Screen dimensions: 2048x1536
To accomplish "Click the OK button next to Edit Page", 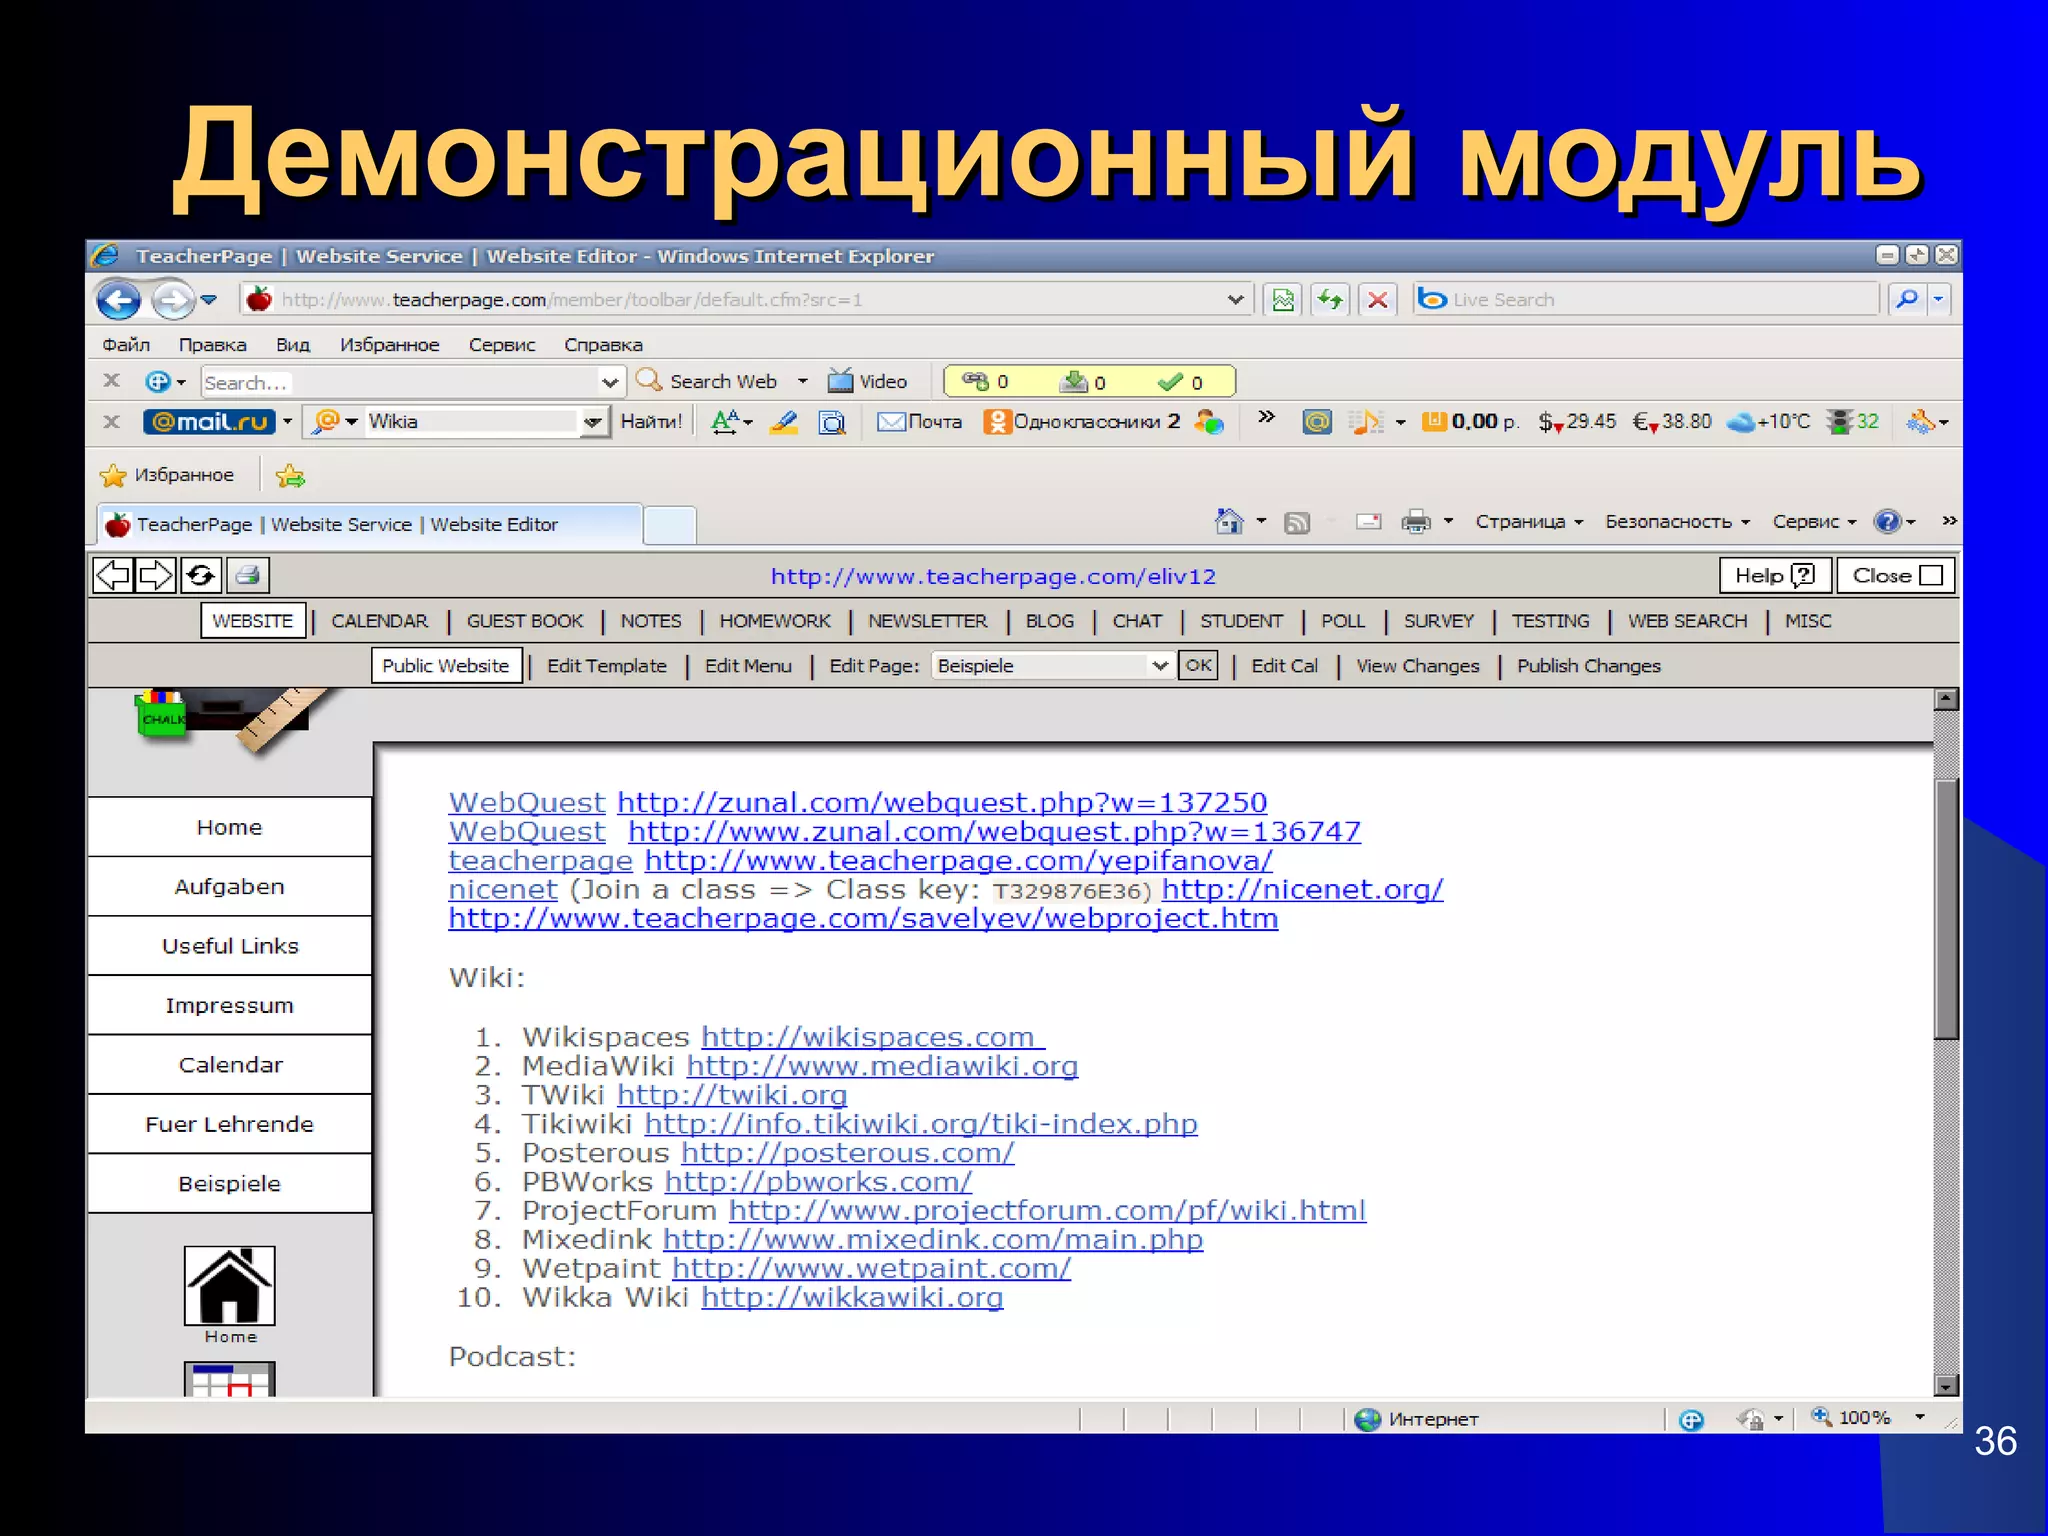I will pyautogui.click(x=1199, y=666).
